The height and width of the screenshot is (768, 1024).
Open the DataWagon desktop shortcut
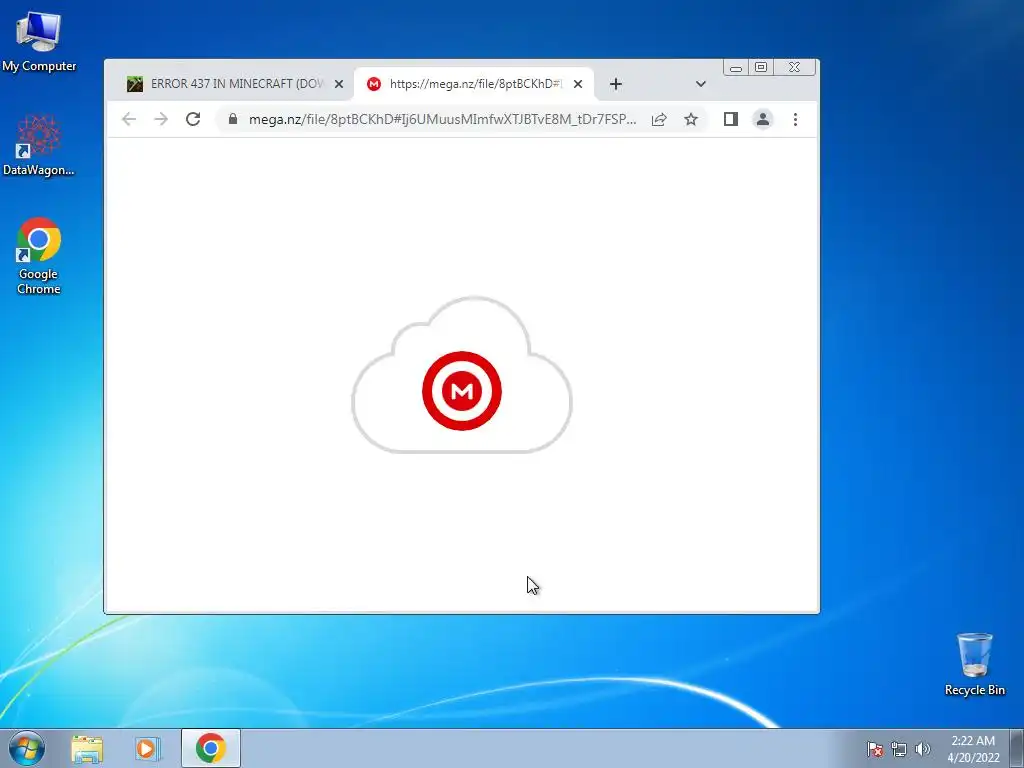[39, 145]
